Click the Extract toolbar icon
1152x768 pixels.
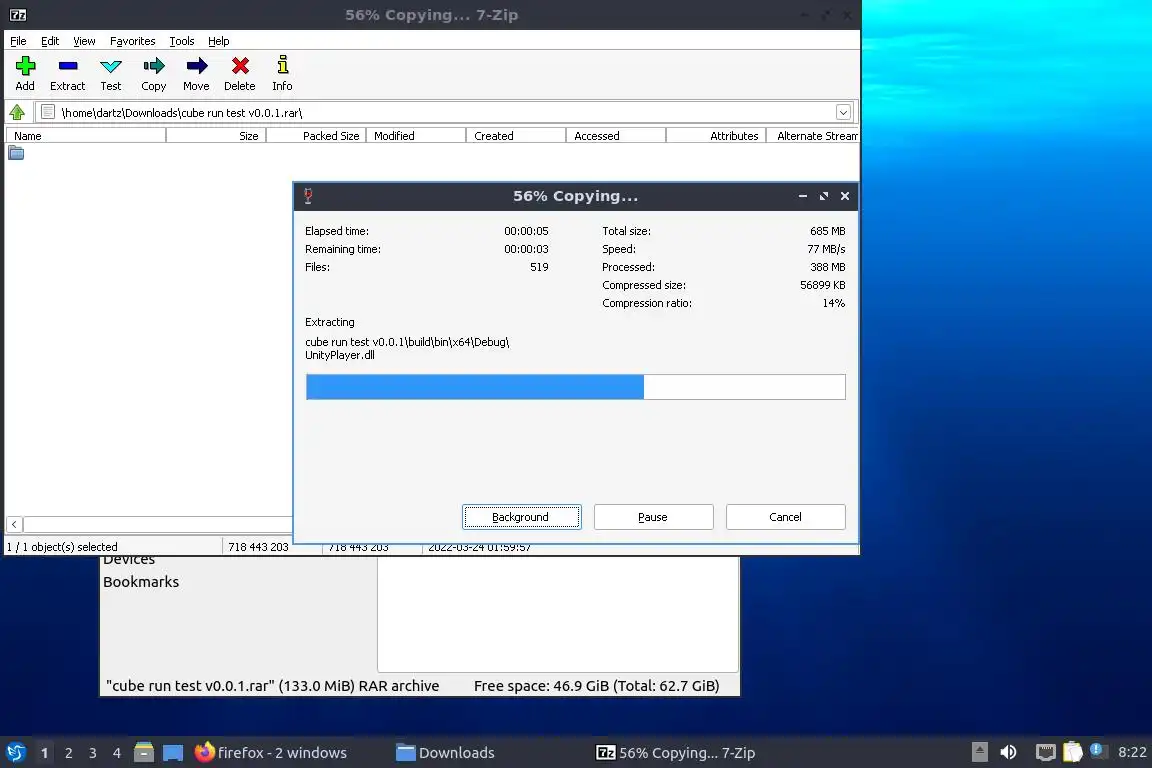68,73
